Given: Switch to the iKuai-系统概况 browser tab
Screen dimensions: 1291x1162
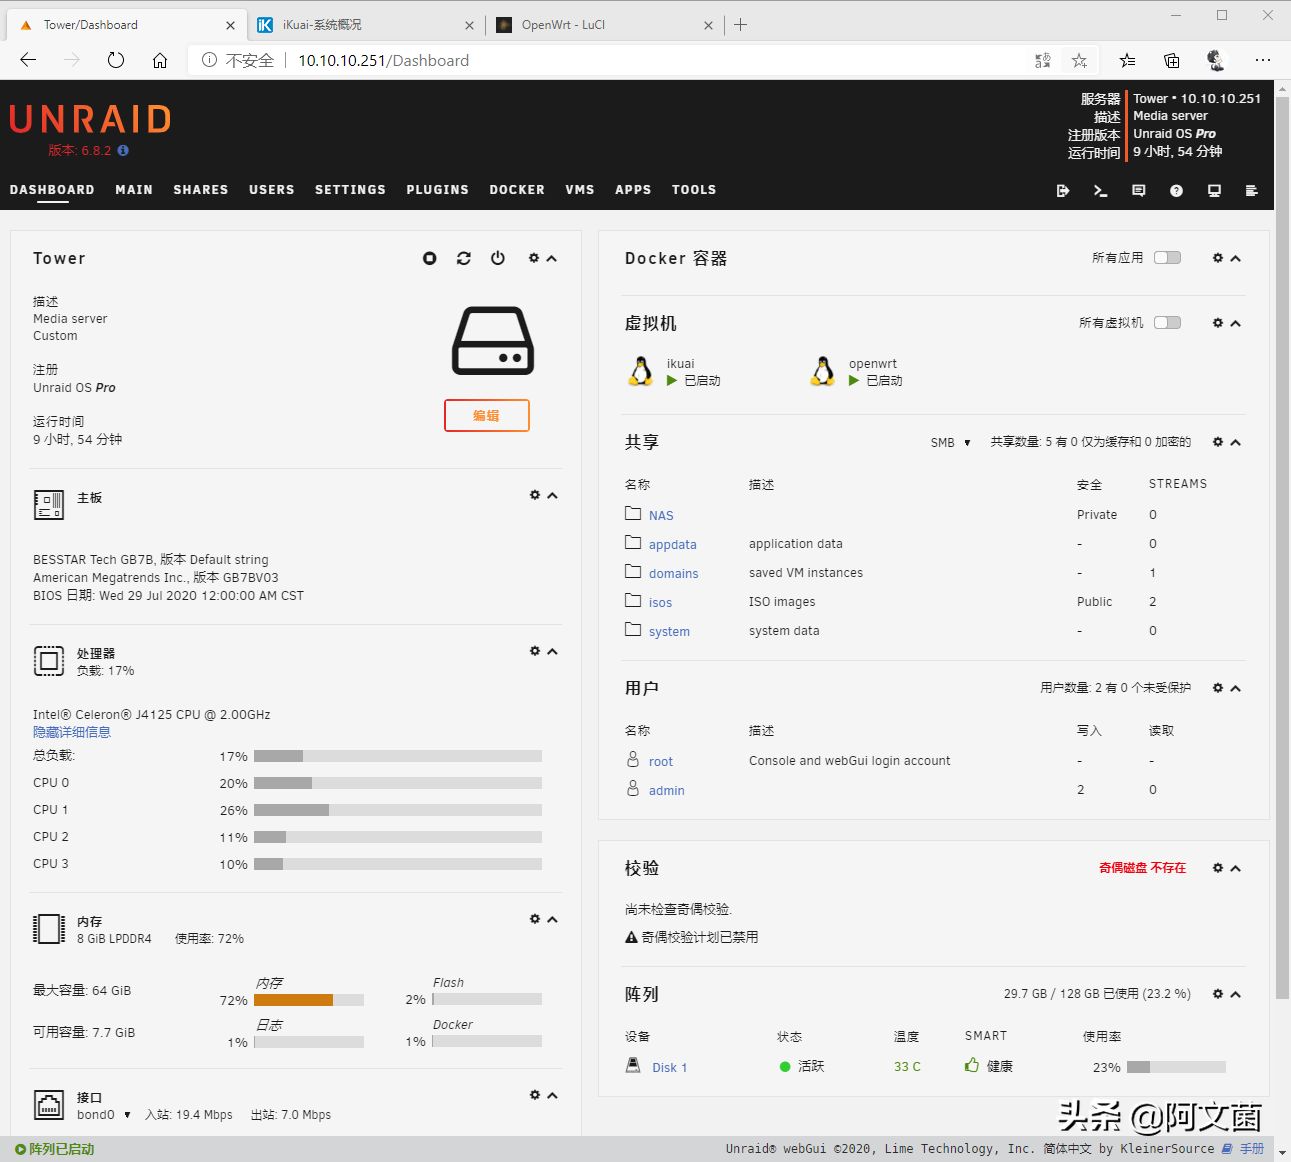Looking at the screenshot, I should click(x=365, y=25).
